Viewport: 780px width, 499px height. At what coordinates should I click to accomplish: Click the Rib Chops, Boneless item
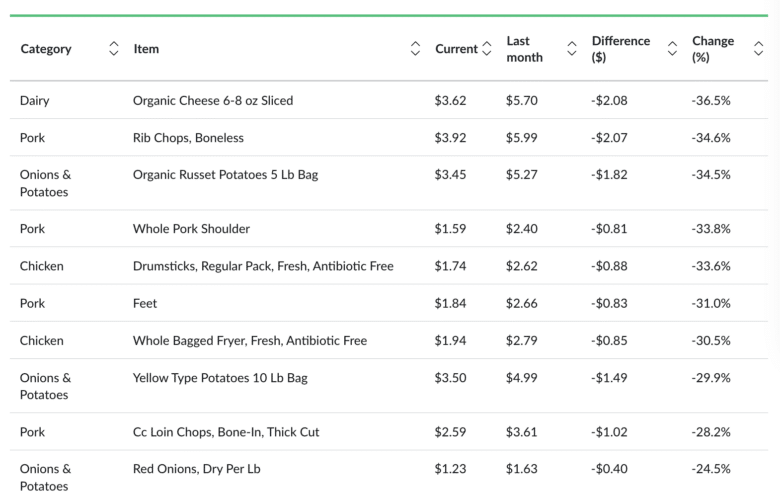click(188, 137)
